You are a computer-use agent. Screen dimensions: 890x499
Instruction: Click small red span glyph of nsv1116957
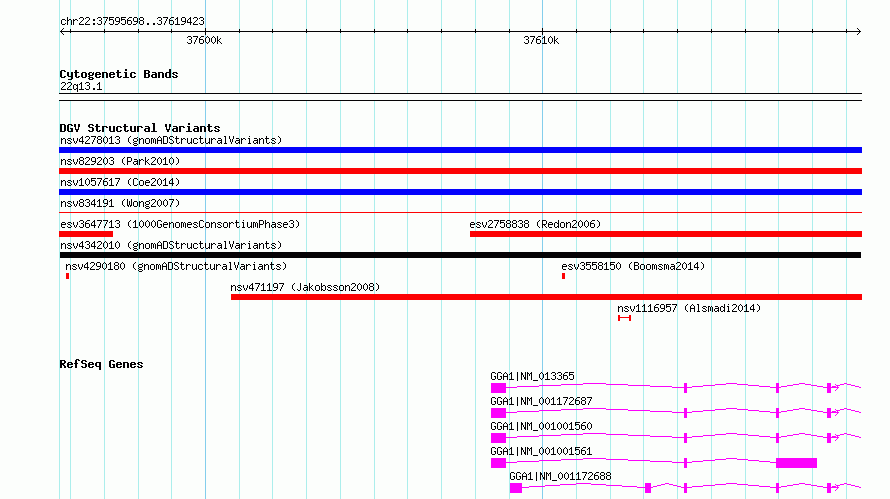pyautogui.click(x=624, y=318)
